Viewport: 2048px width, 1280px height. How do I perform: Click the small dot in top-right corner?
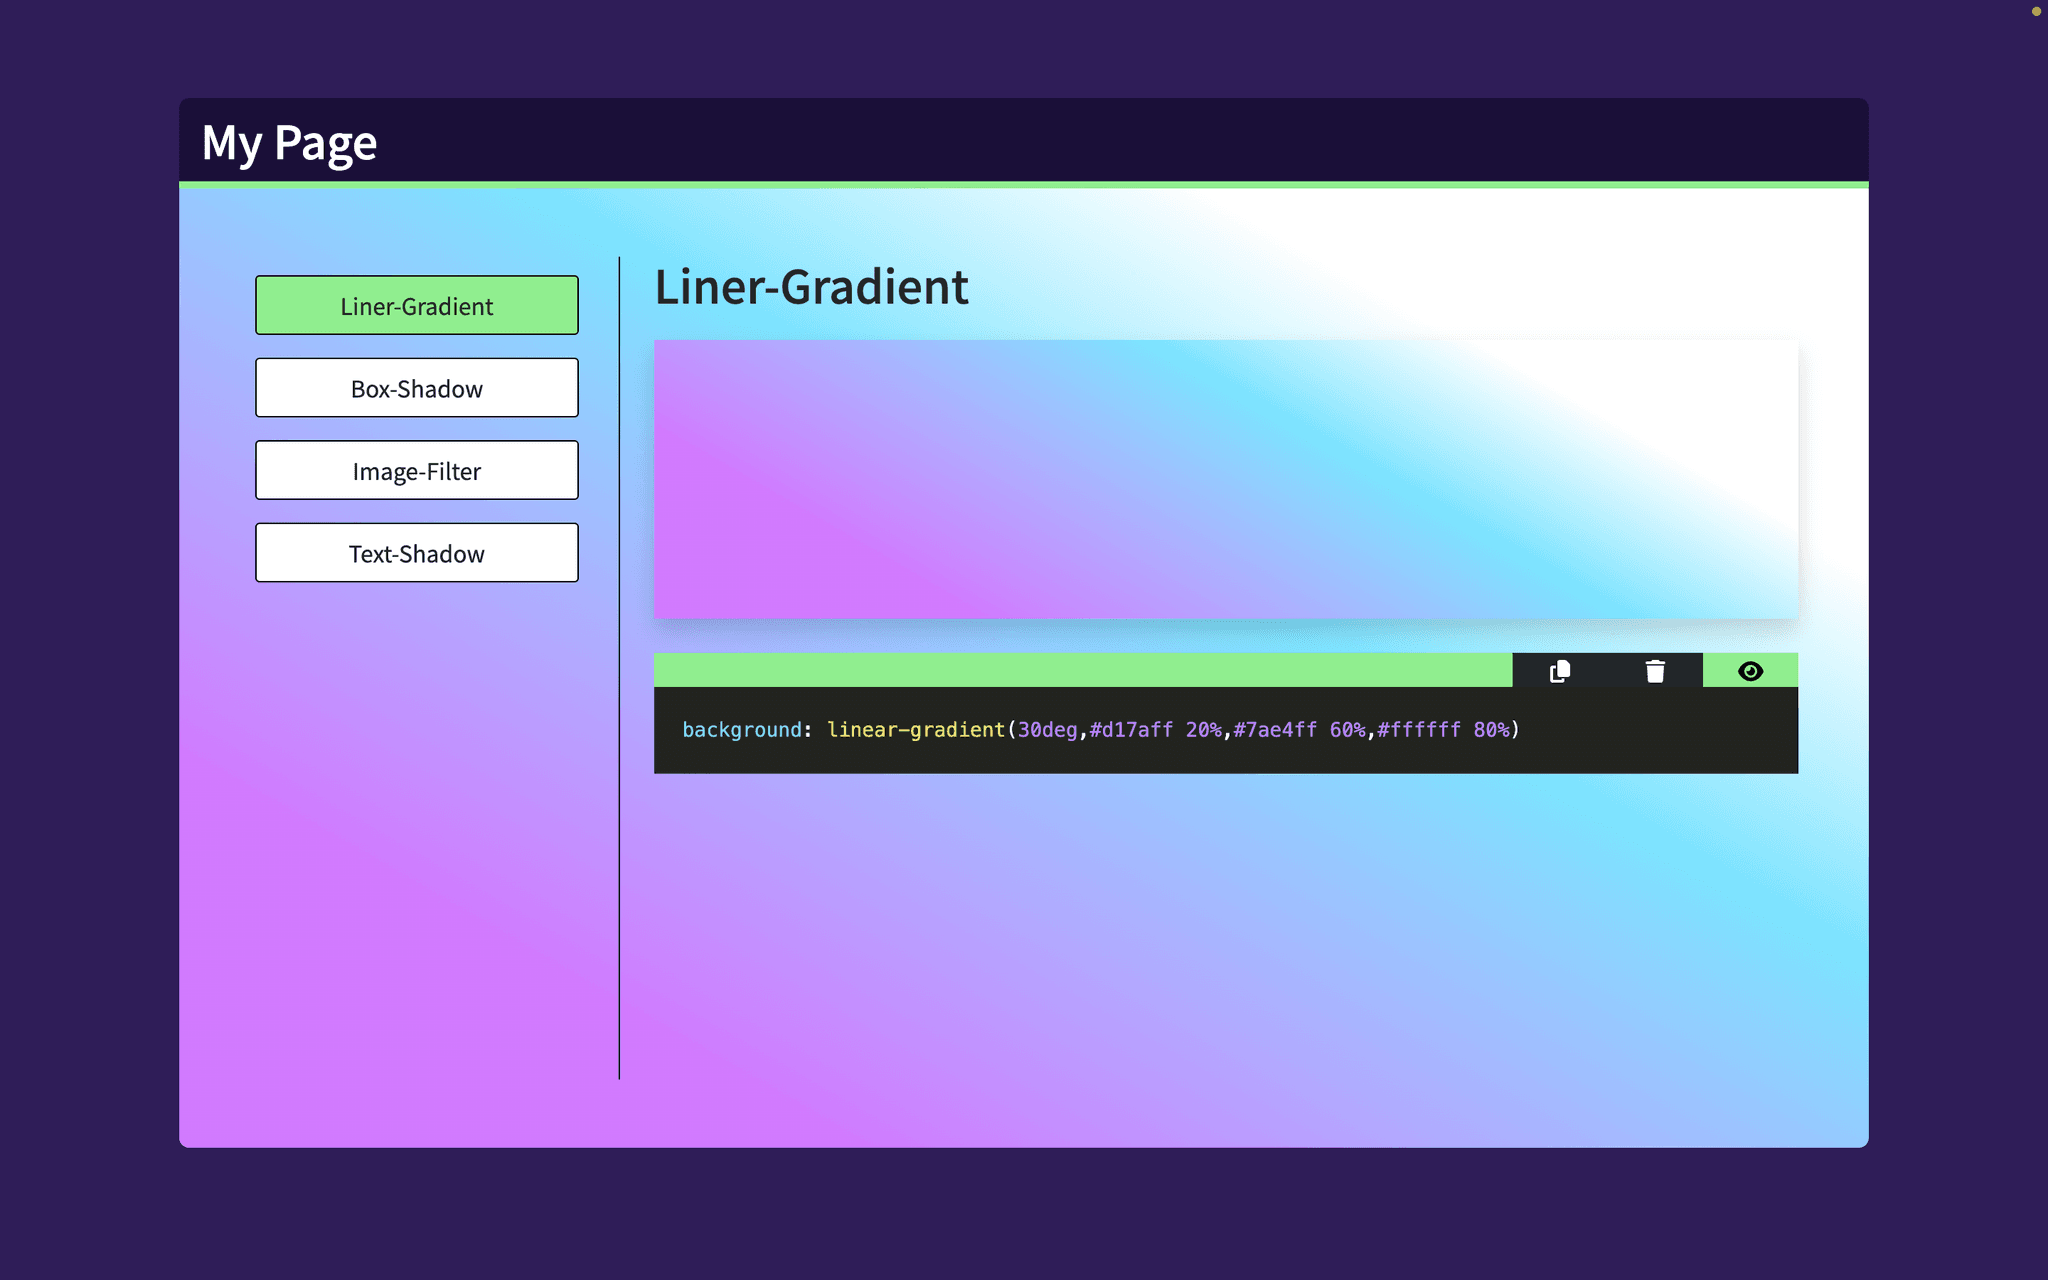point(2036,12)
